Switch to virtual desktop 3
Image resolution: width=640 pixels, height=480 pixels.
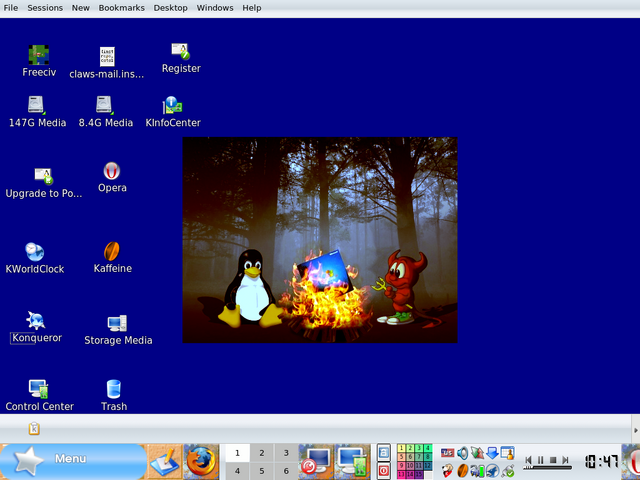pos(286,453)
